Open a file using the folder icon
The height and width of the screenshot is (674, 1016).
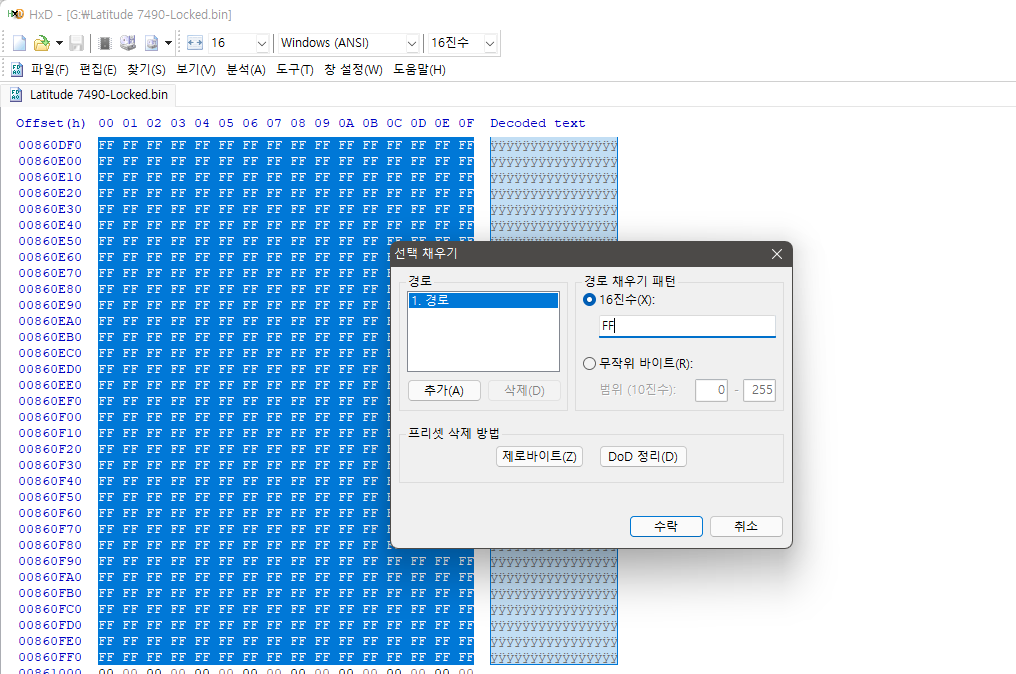(x=41, y=43)
